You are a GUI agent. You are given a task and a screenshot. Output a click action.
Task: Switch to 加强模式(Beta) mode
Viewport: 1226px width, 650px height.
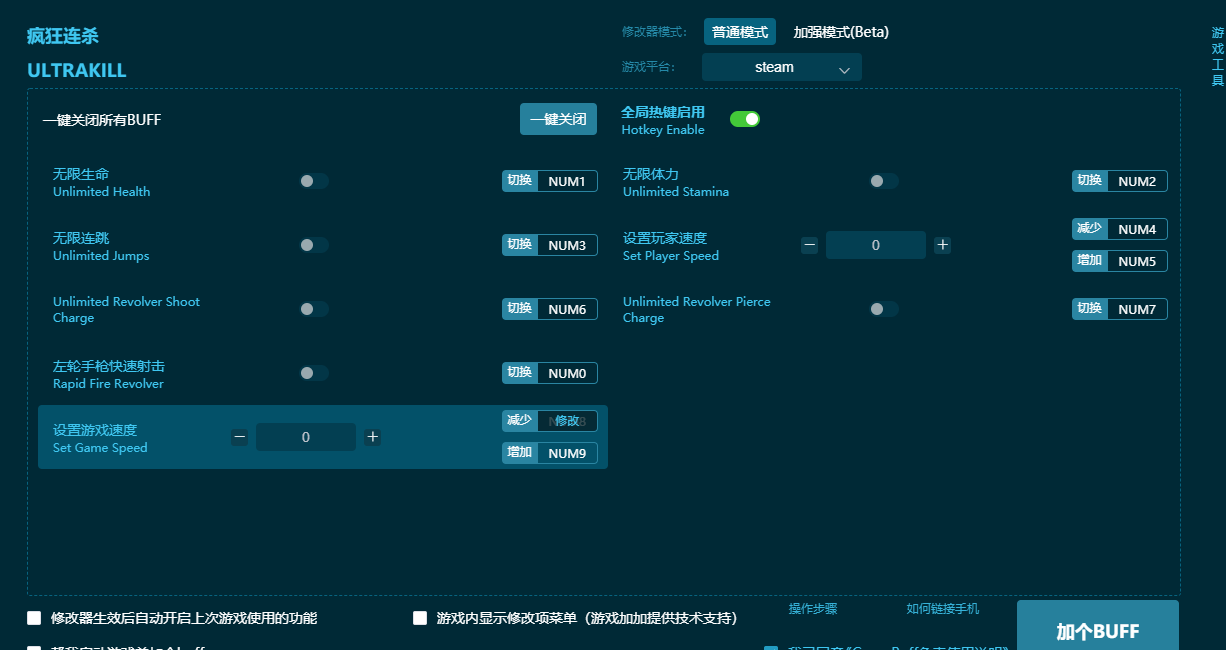pyautogui.click(x=842, y=31)
